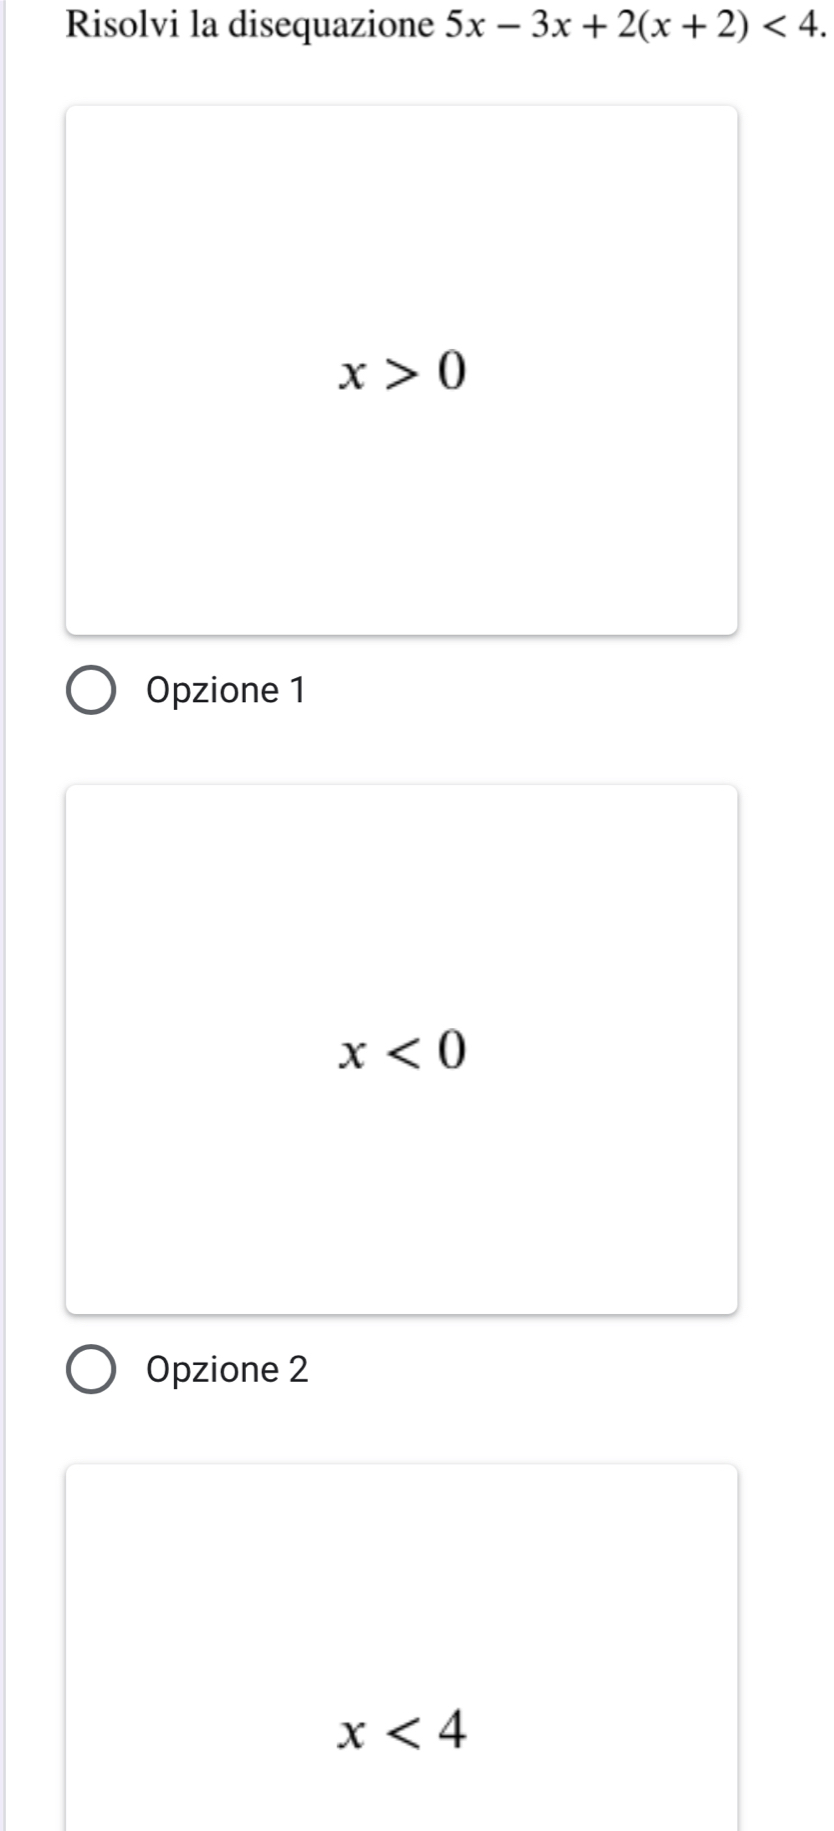Open the x < 0 answer image card
The image size is (834, 1831).
point(402,1049)
